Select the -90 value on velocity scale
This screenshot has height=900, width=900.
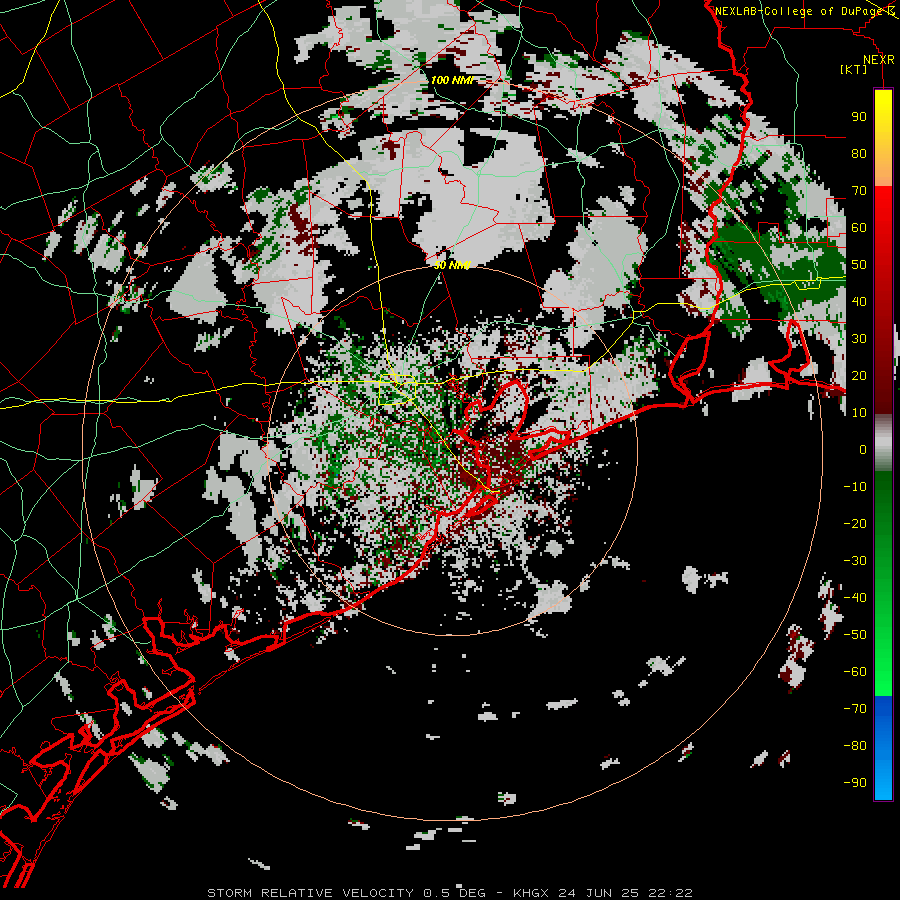pos(855,783)
